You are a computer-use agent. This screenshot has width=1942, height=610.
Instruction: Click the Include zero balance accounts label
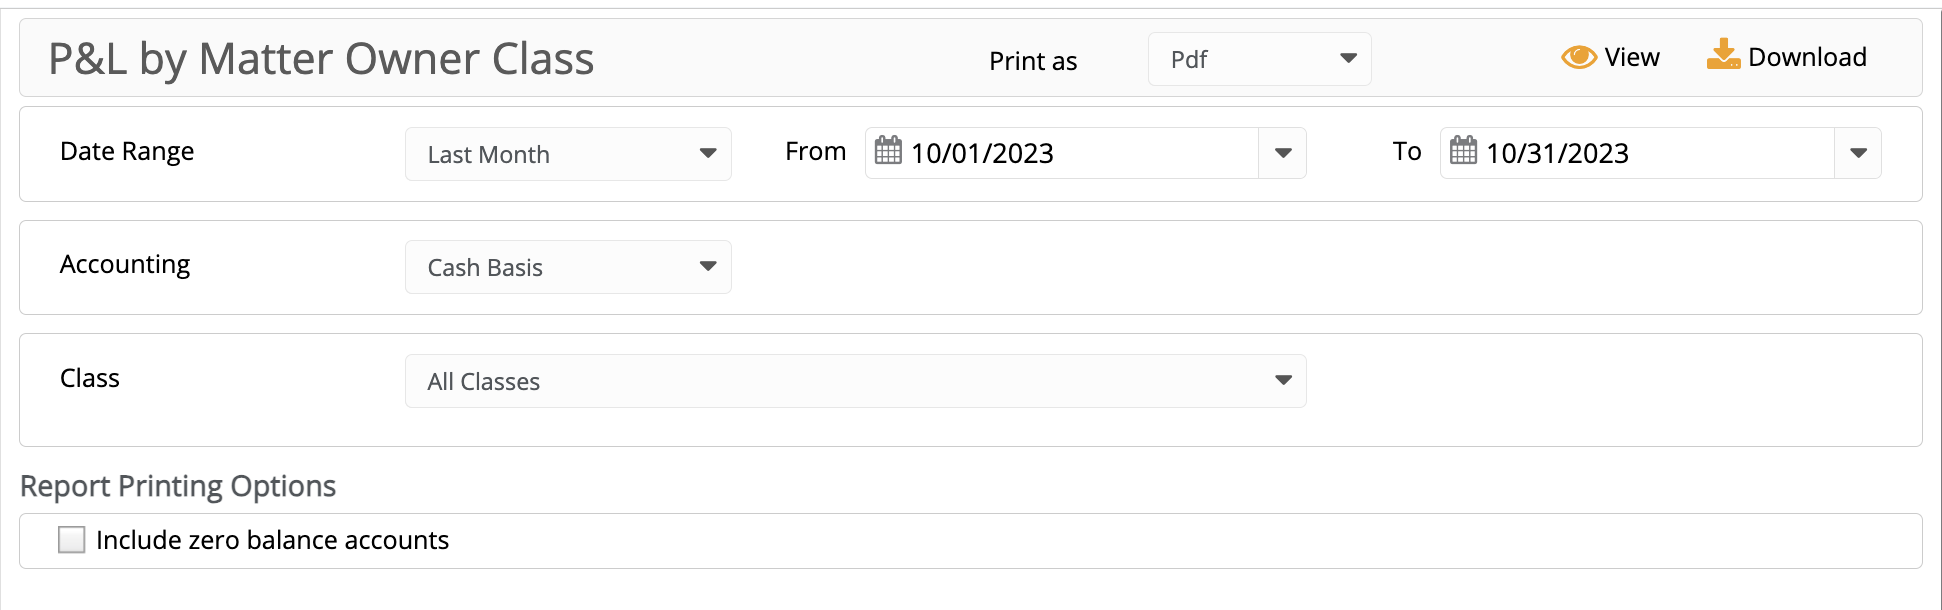(x=273, y=540)
